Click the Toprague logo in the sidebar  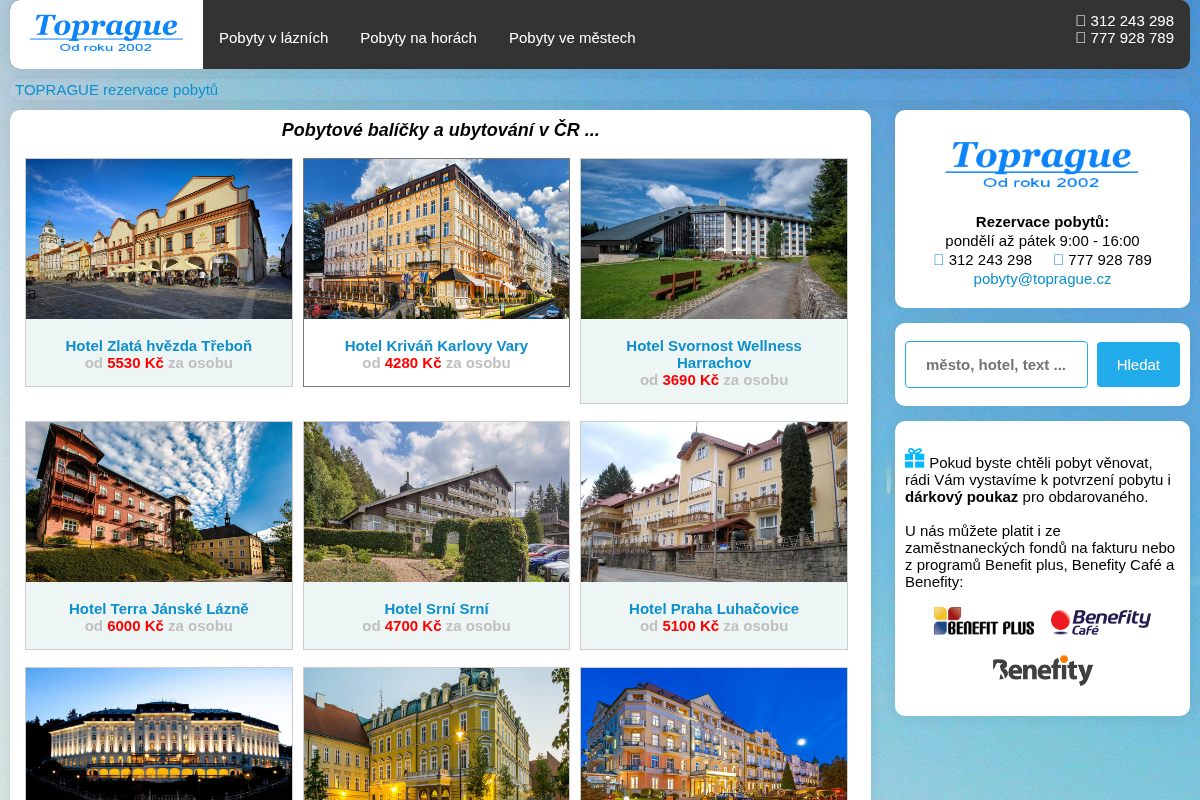tap(1042, 164)
